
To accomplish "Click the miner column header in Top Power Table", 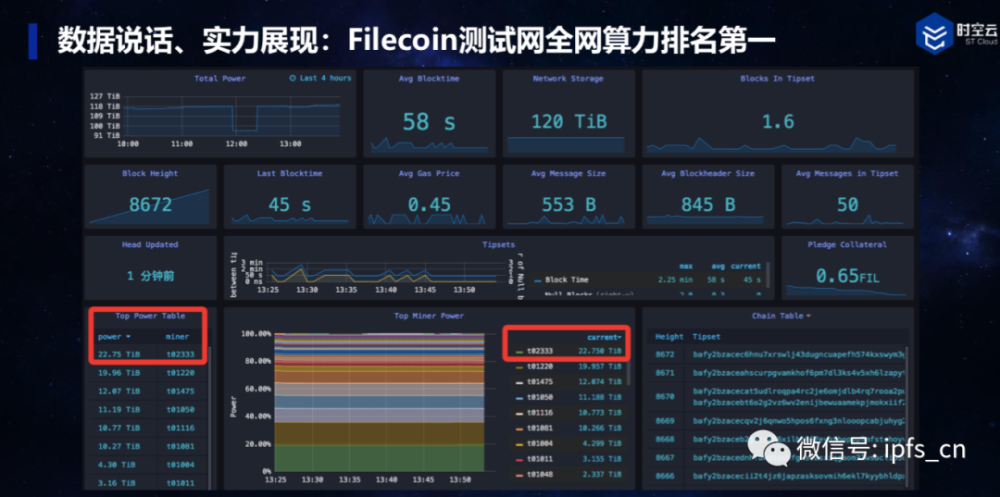I will [x=177, y=337].
